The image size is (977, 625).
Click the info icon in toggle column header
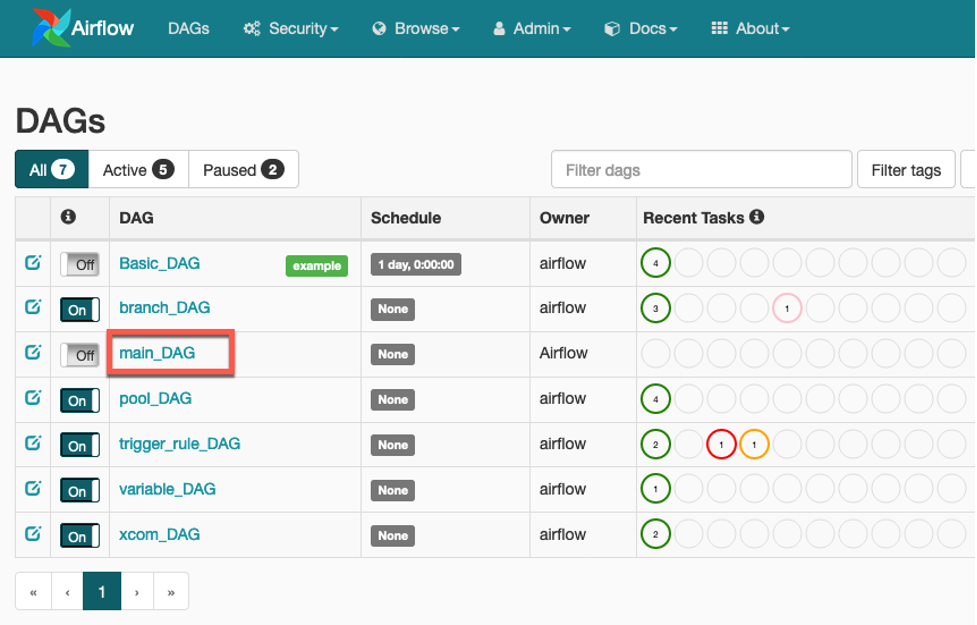coord(68,216)
